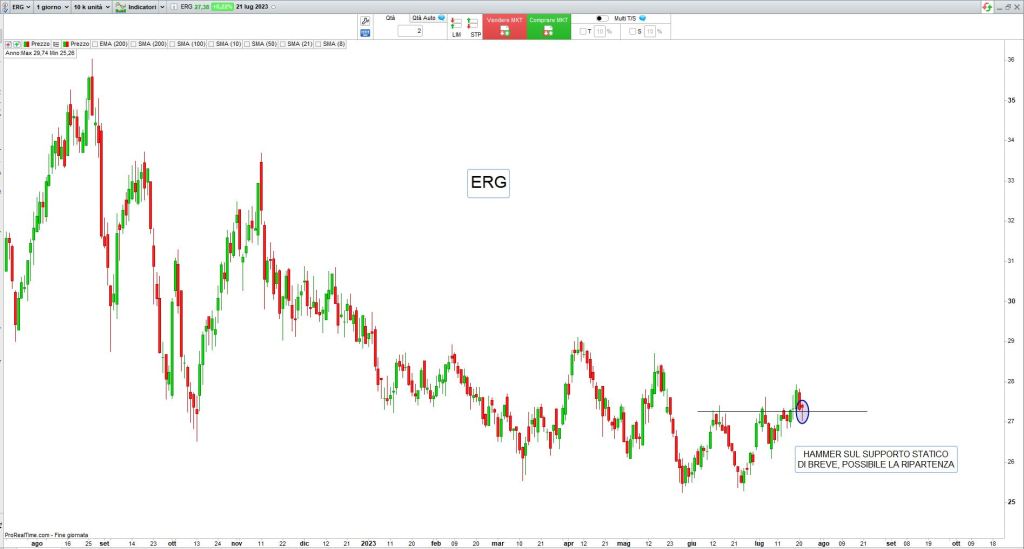
Task: Click the 36 value on price axis
Action: point(1011,59)
